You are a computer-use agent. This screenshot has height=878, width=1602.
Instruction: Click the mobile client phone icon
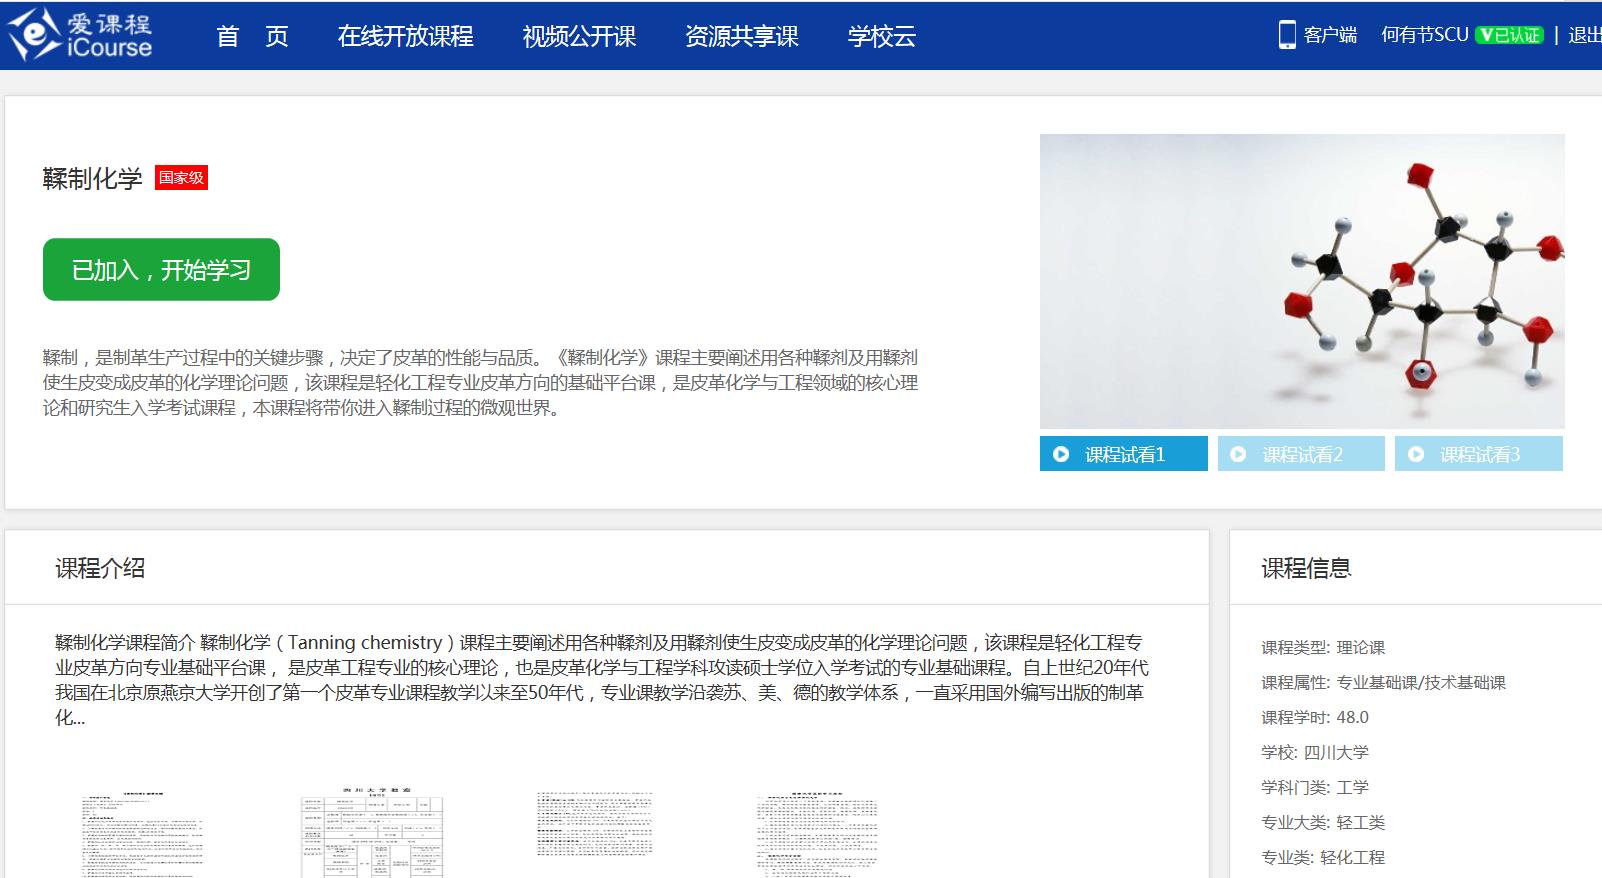pyautogui.click(x=1287, y=35)
